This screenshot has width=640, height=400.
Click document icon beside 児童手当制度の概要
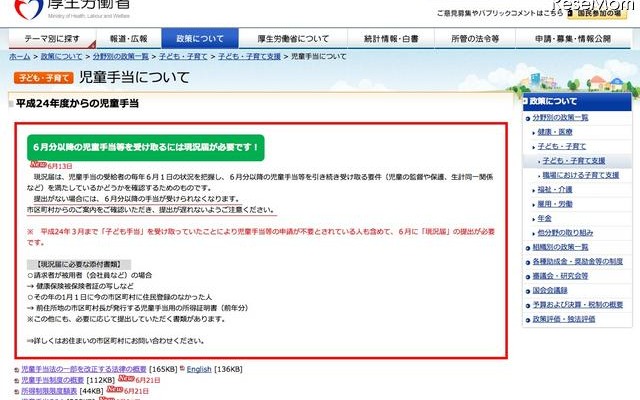point(17,380)
